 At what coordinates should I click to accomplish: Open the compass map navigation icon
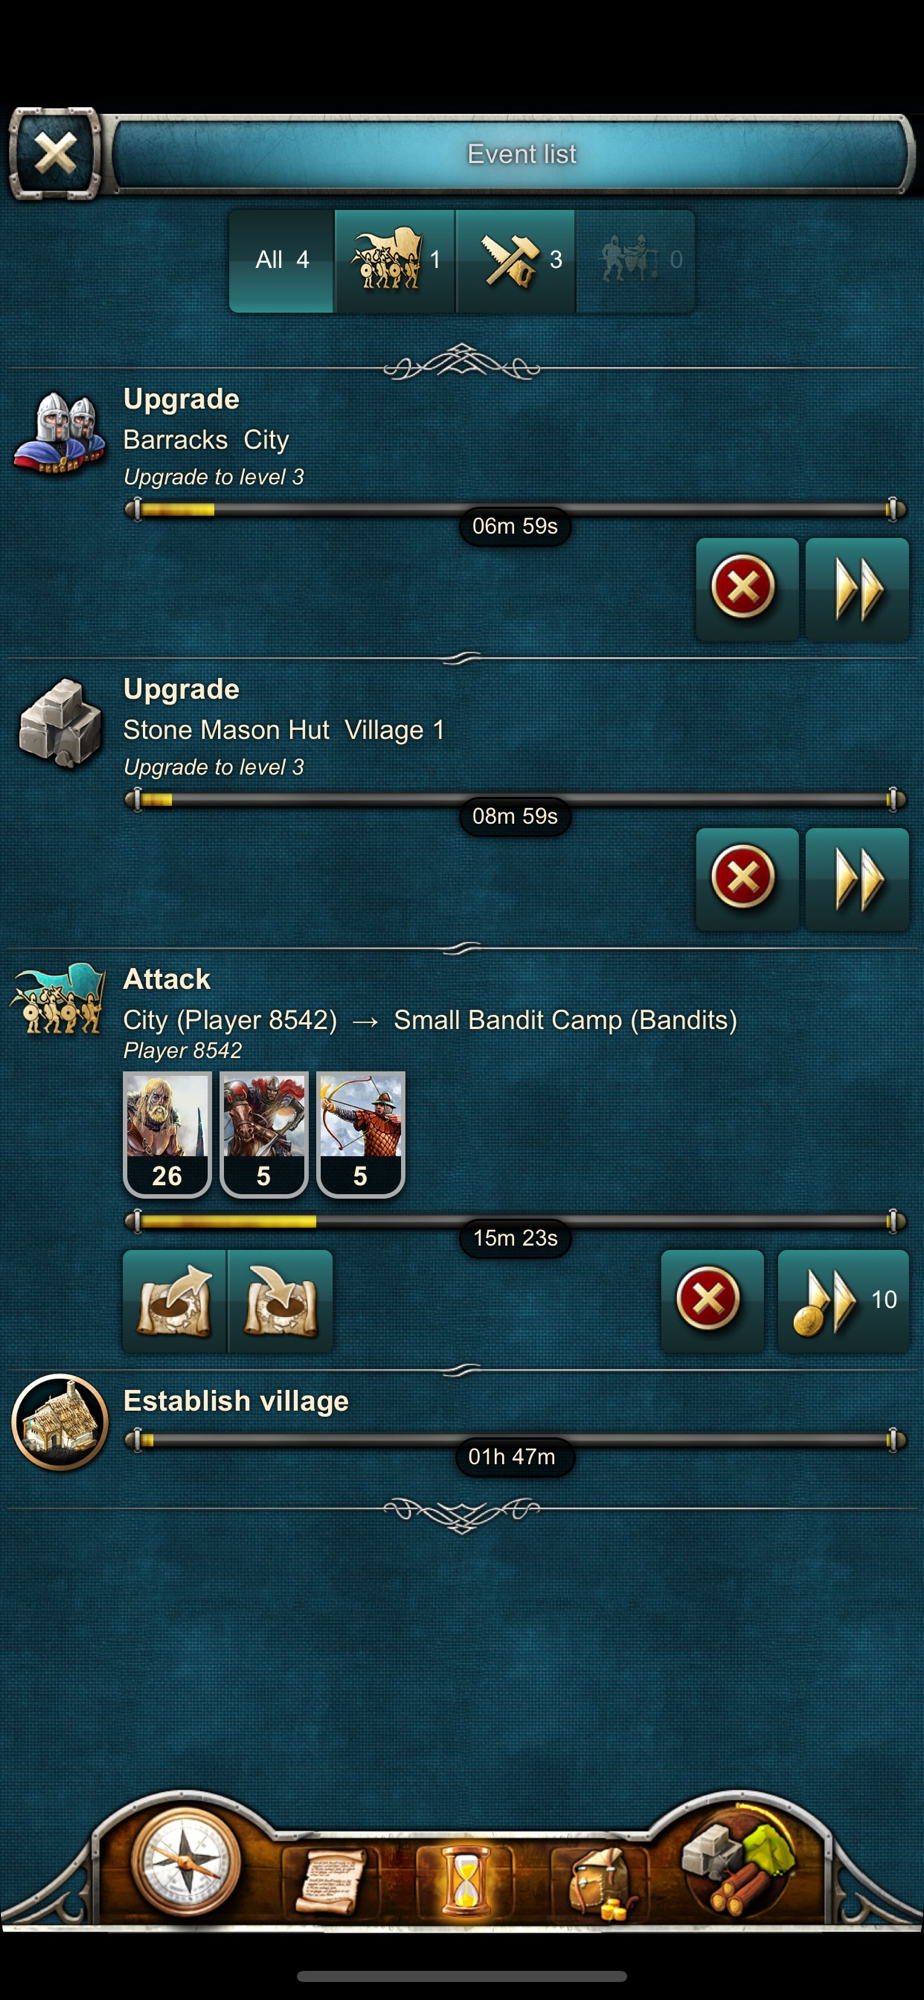(185, 1862)
